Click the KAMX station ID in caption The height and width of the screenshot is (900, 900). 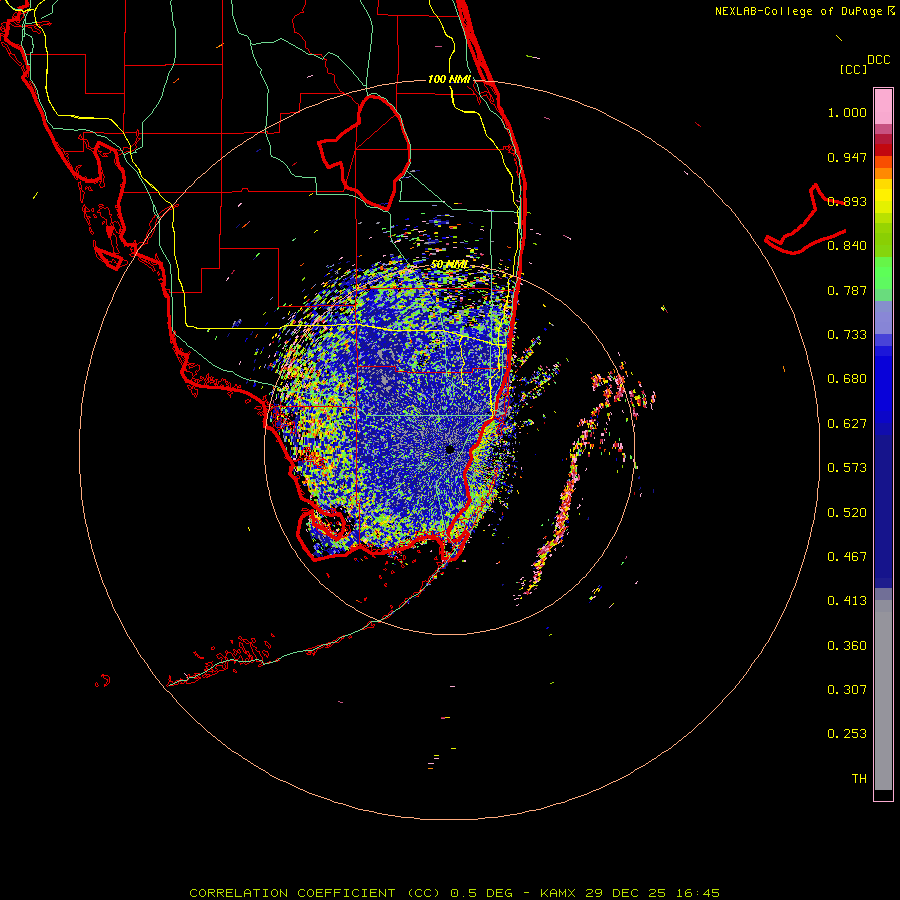click(x=557, y=893)
